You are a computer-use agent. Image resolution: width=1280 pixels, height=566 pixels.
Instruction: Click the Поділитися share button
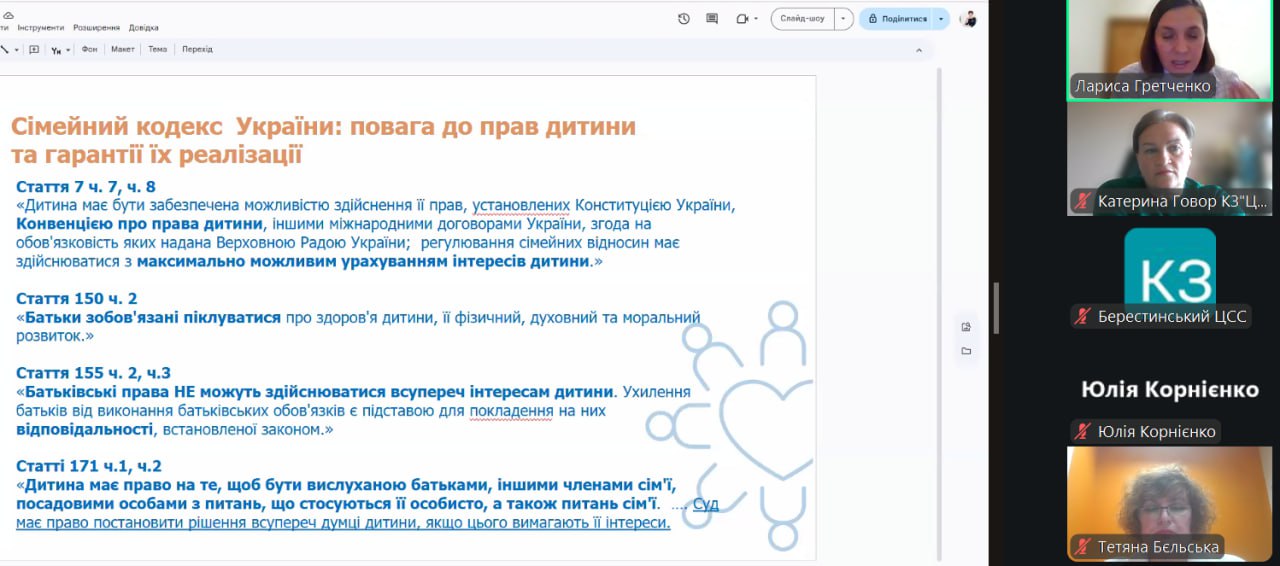click(896, 19)
